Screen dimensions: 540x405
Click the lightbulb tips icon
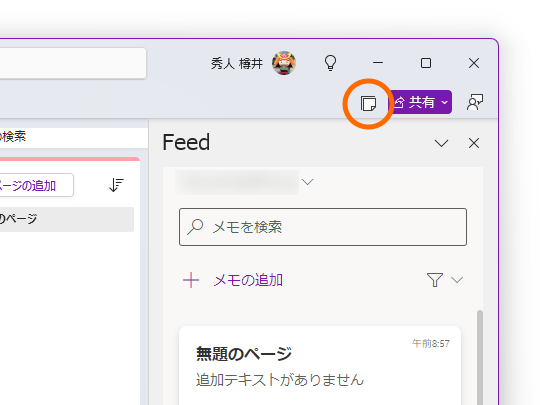(x=330, y=63)
